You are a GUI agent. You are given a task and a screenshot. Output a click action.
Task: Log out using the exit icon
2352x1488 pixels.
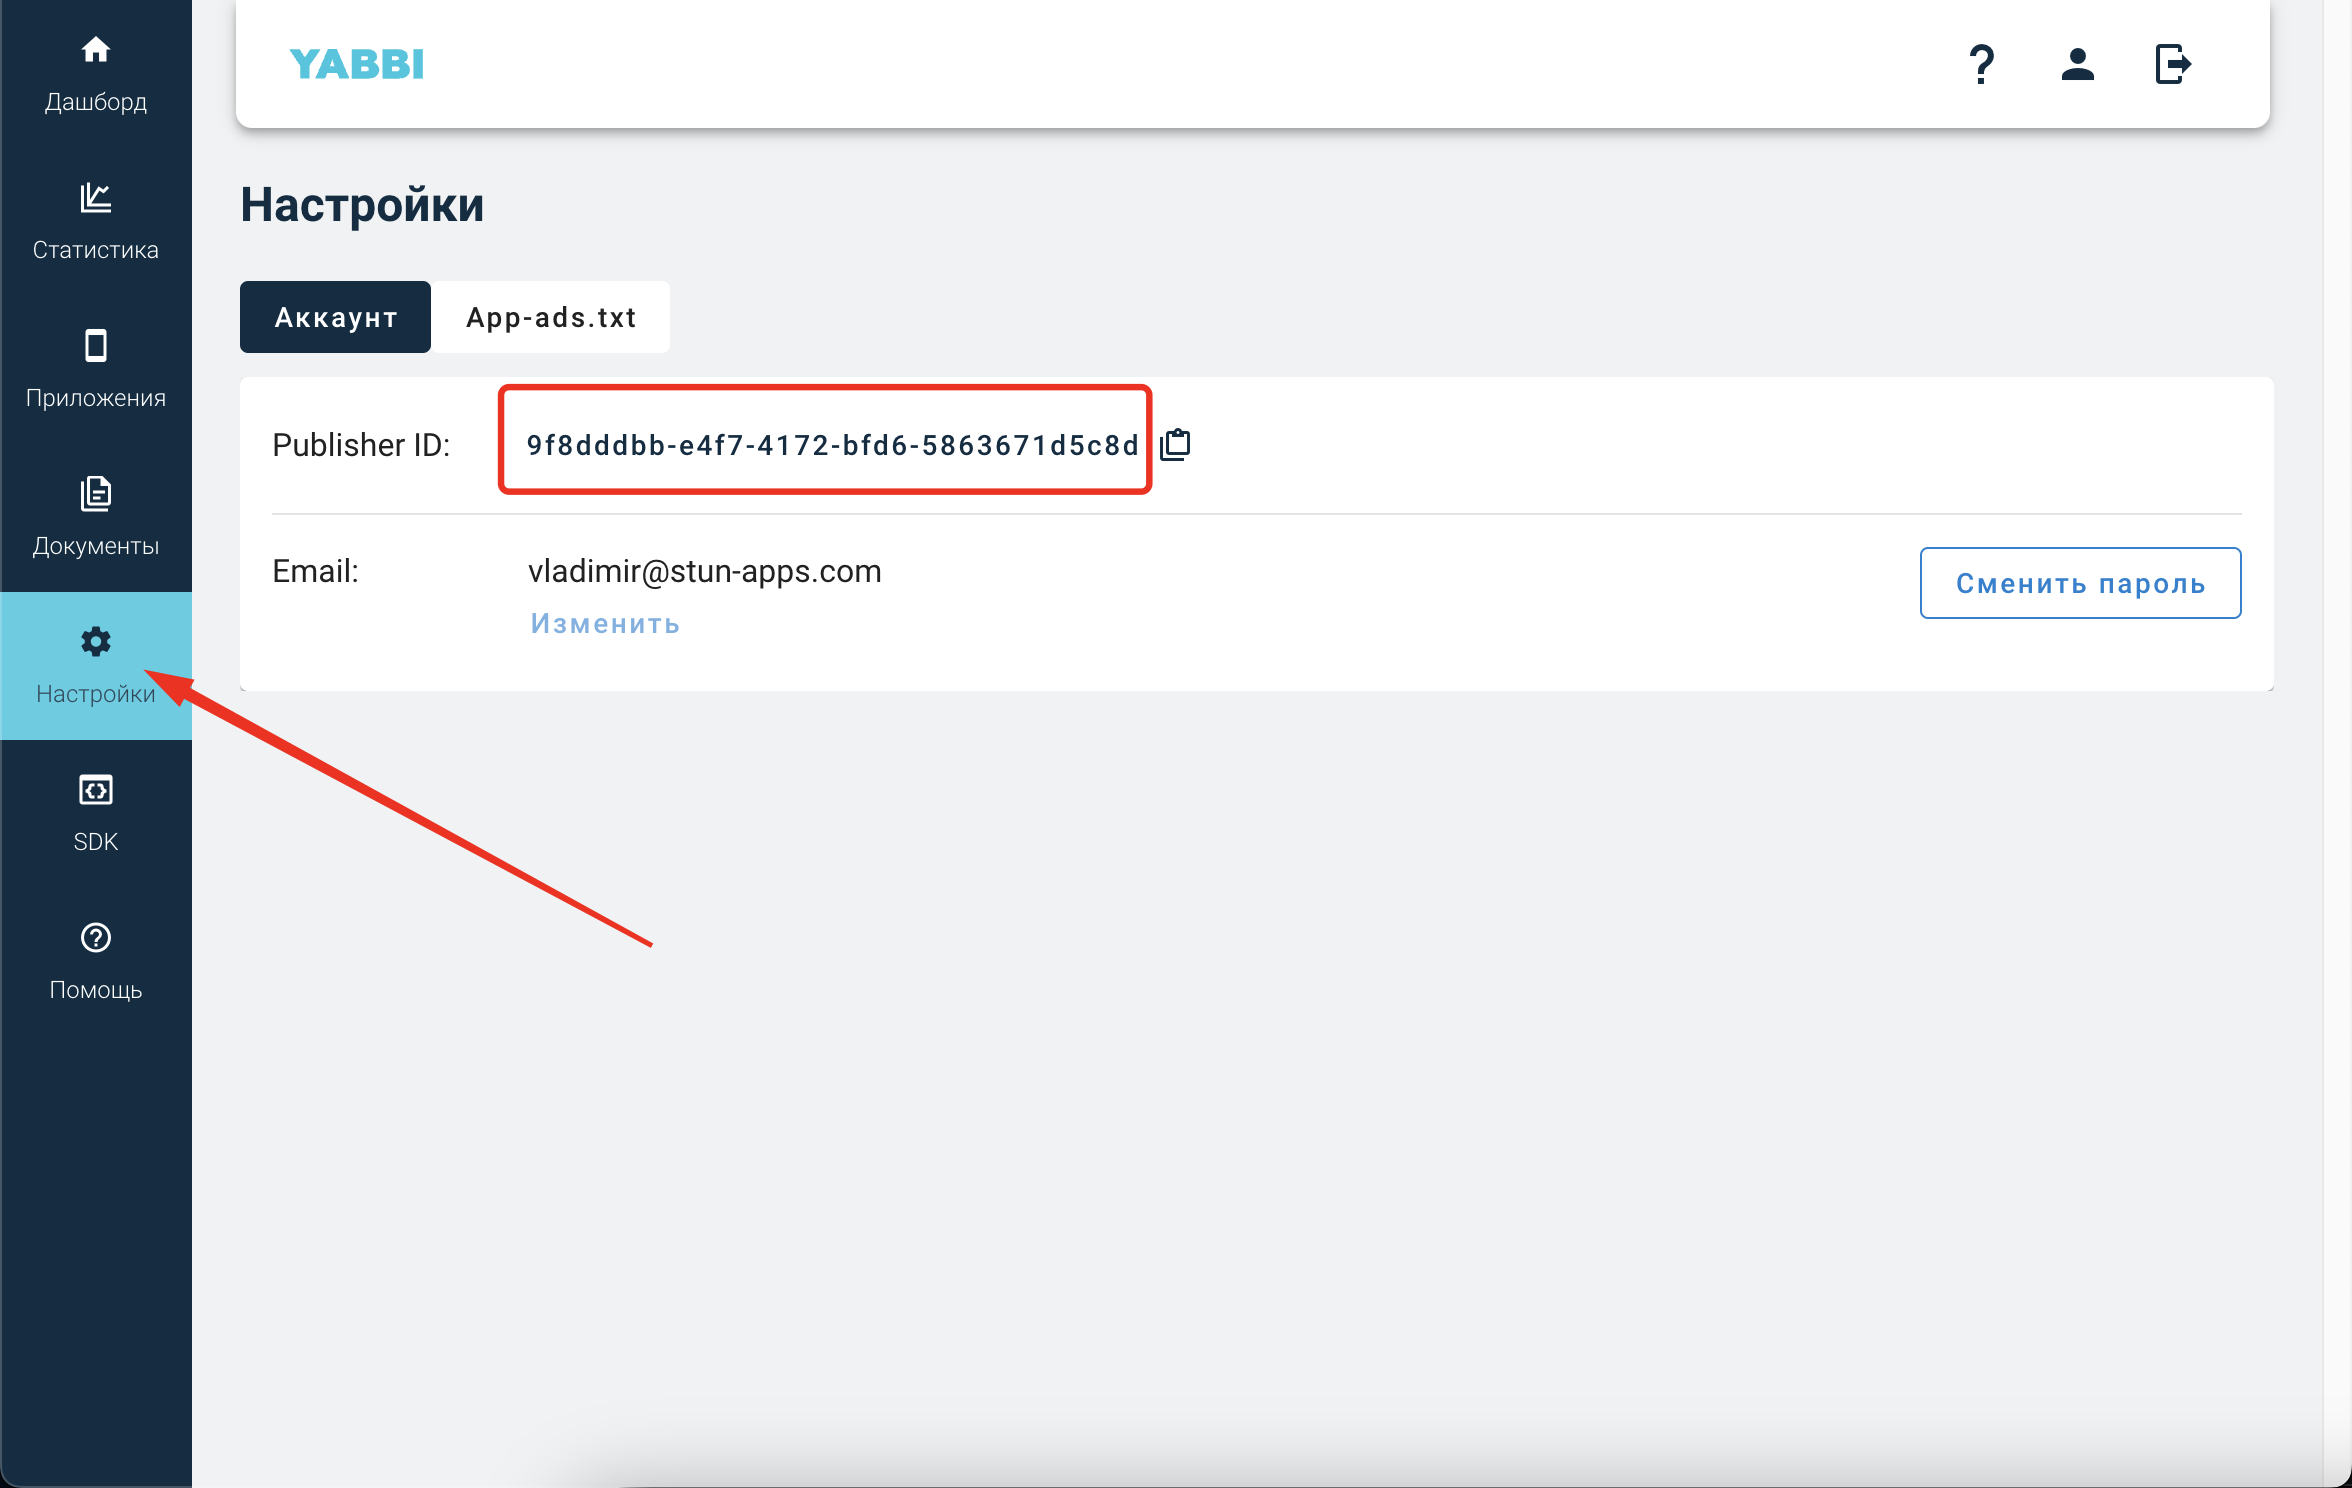[2172, 65]
